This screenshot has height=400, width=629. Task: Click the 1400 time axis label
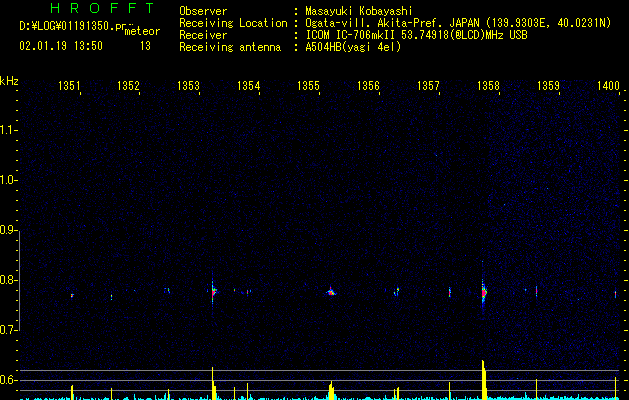[608, 86]
